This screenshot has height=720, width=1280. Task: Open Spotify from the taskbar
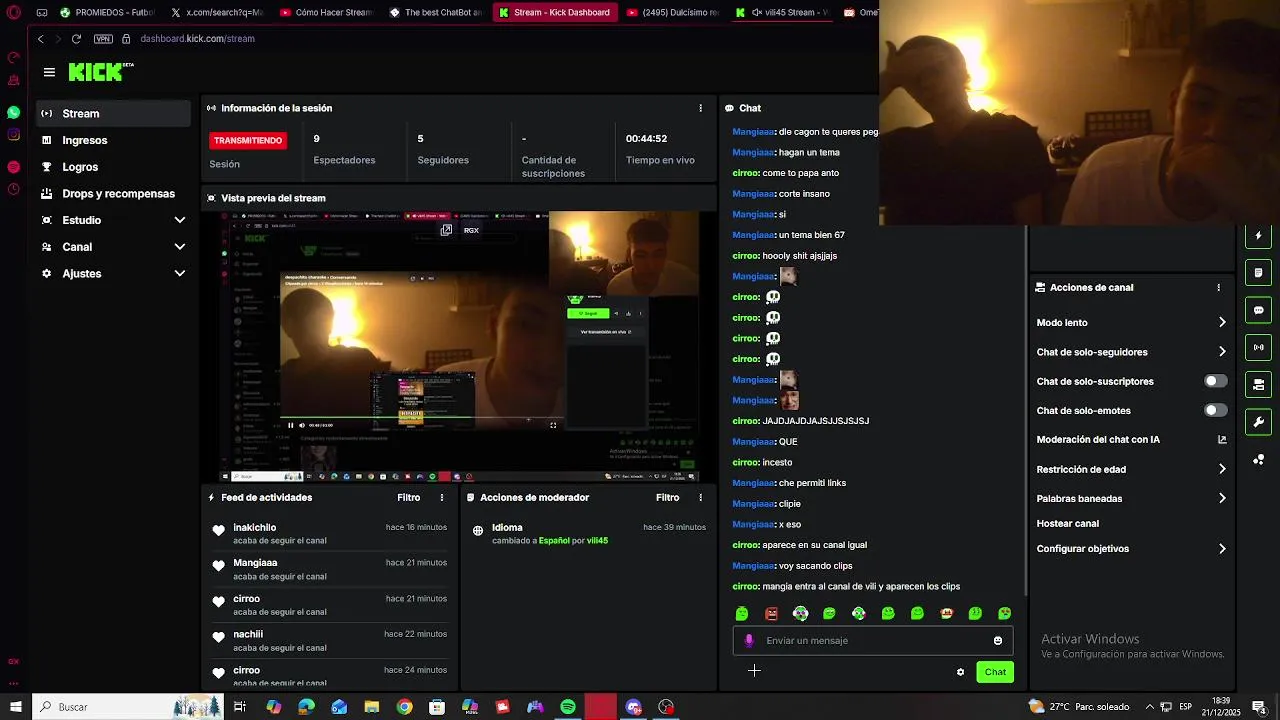pos(568,707)
